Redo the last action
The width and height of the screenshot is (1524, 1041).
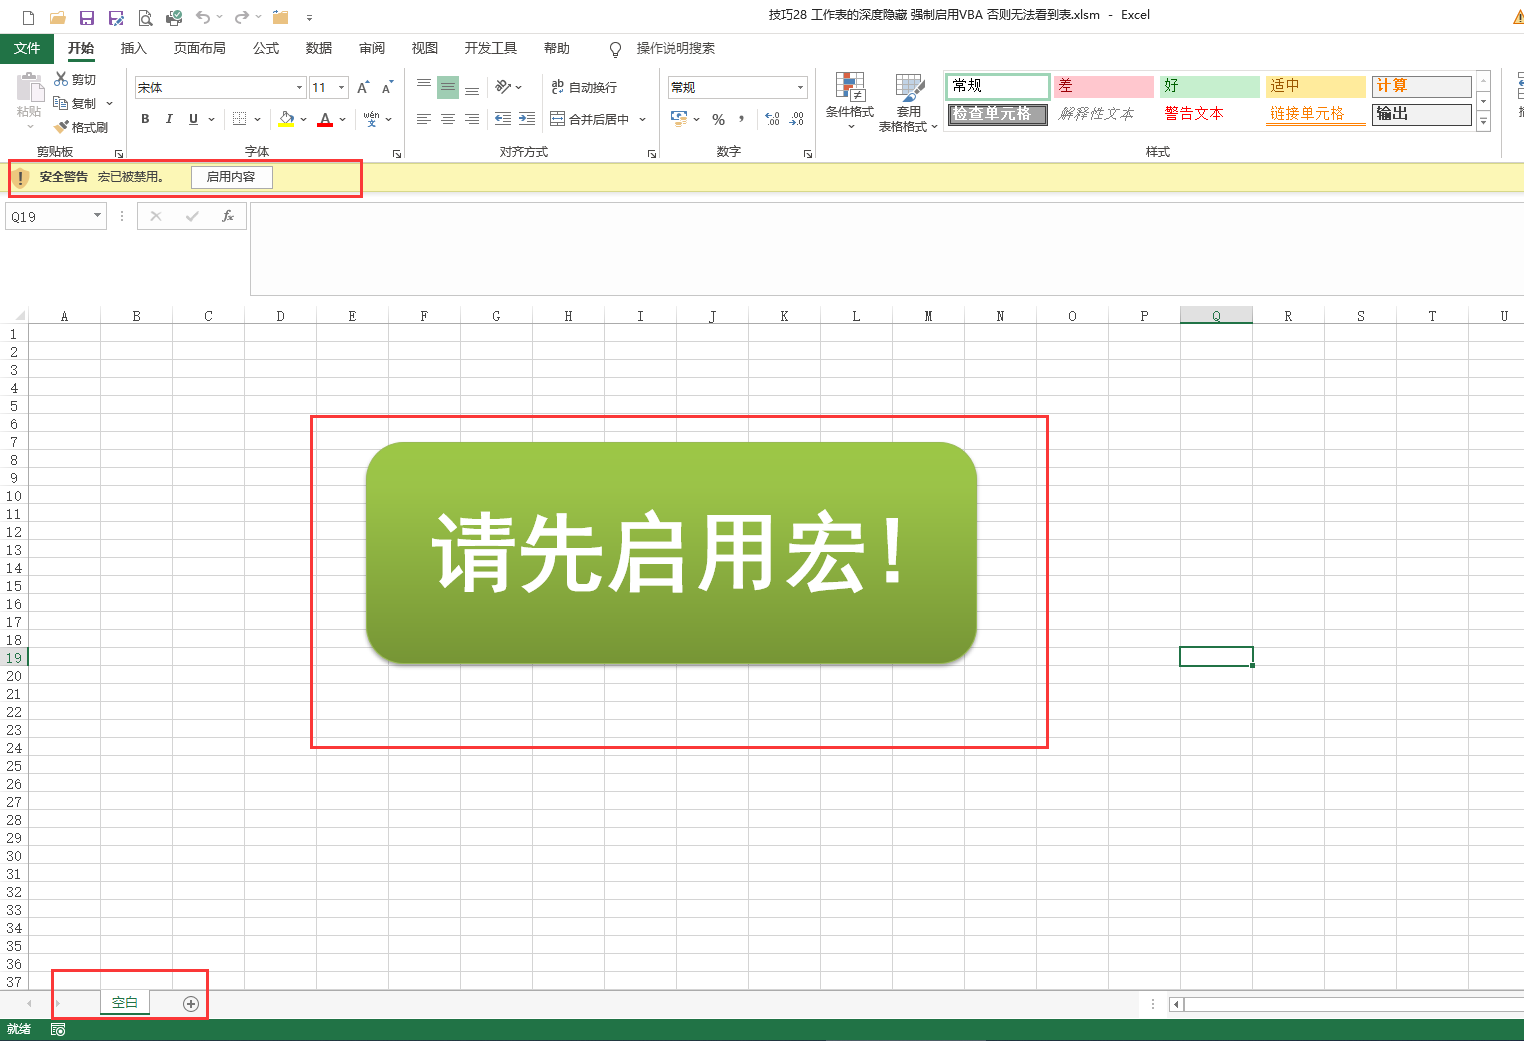coord(241,17)
